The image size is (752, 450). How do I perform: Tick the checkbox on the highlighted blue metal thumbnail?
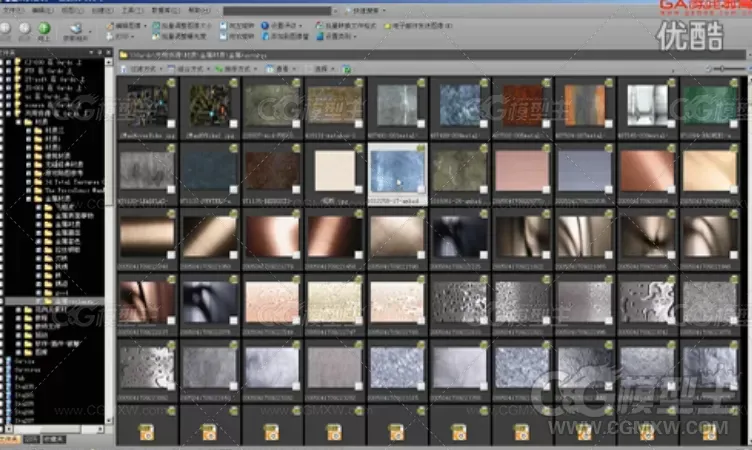421,189
